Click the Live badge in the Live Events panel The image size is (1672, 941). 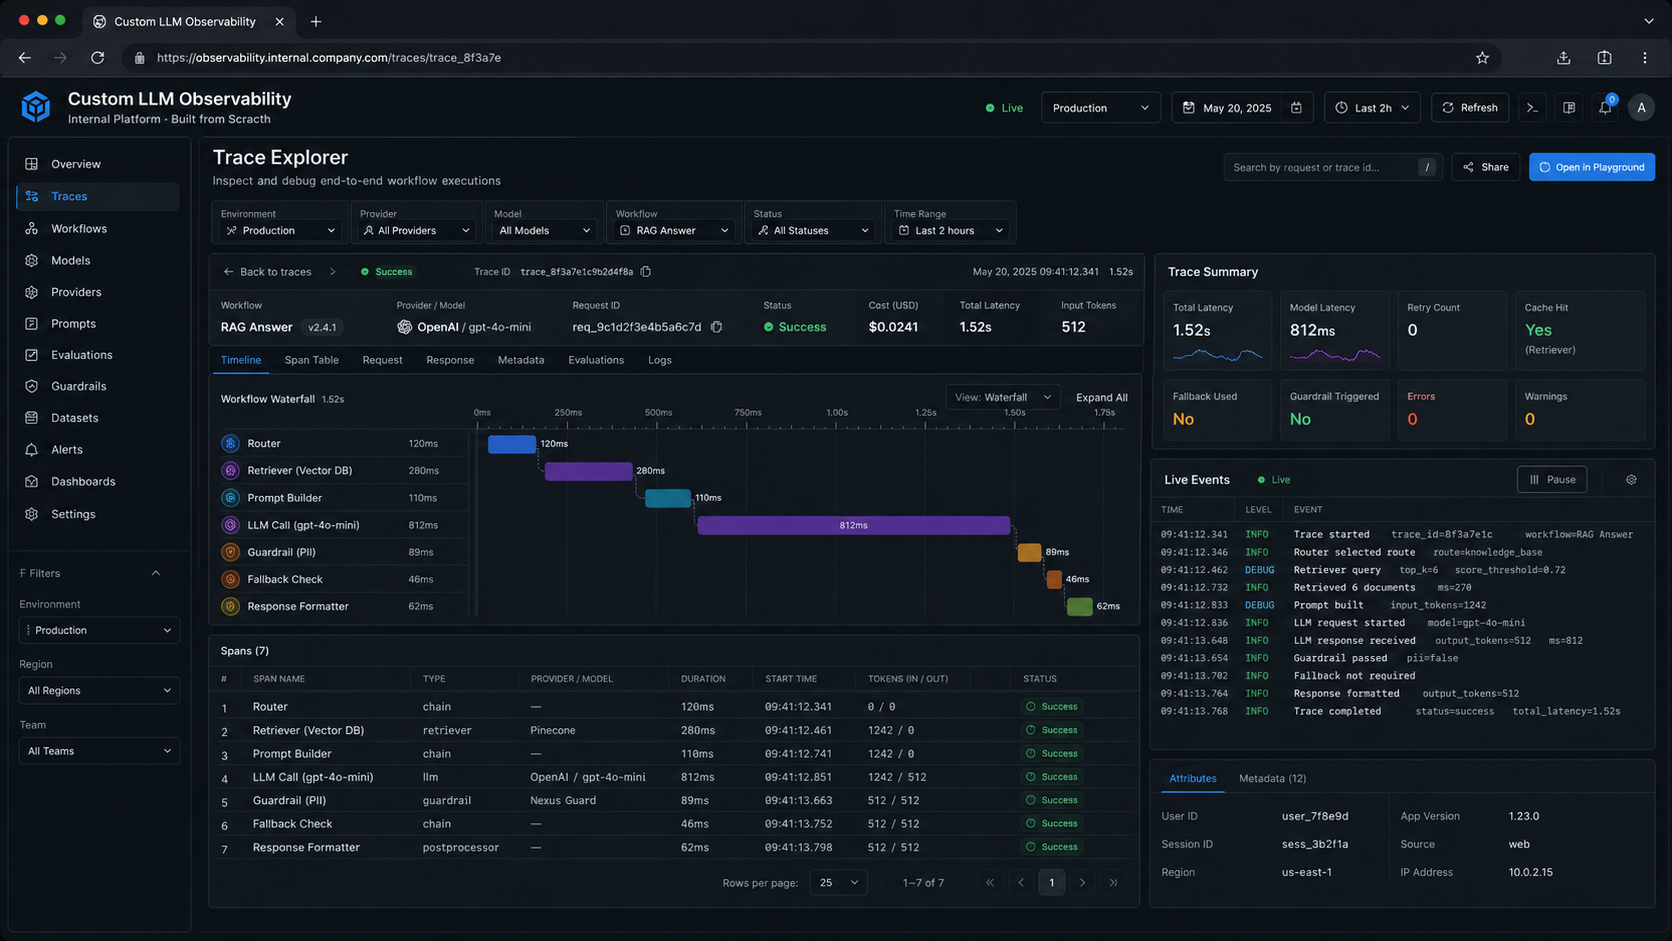[x=1273, y=479]
